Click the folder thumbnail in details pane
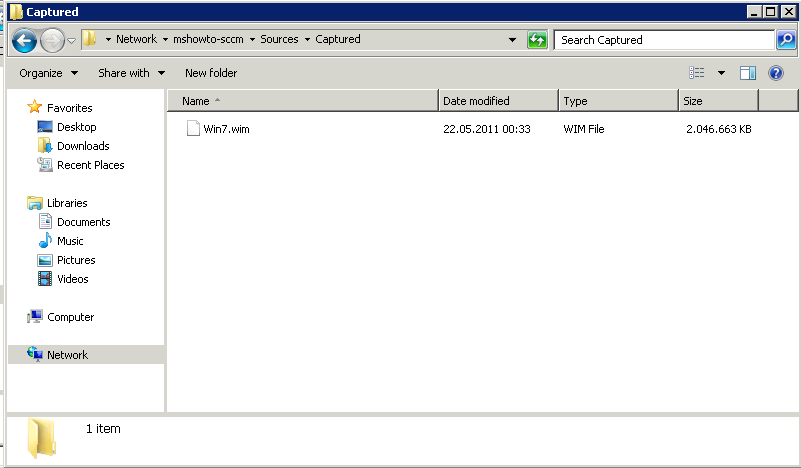Image resolution: width=801 pixels, height=468 pixels. [x=42, y=438]
